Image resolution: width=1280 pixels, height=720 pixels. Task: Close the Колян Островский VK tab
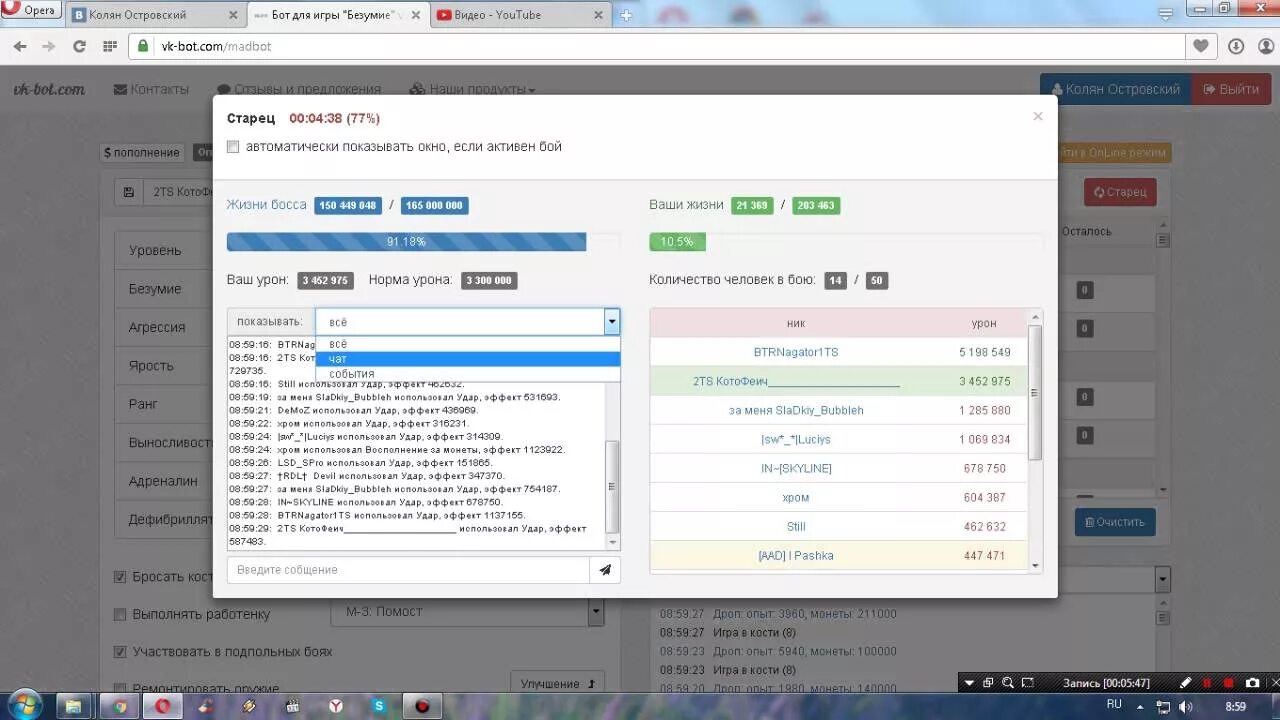point(232,15)
